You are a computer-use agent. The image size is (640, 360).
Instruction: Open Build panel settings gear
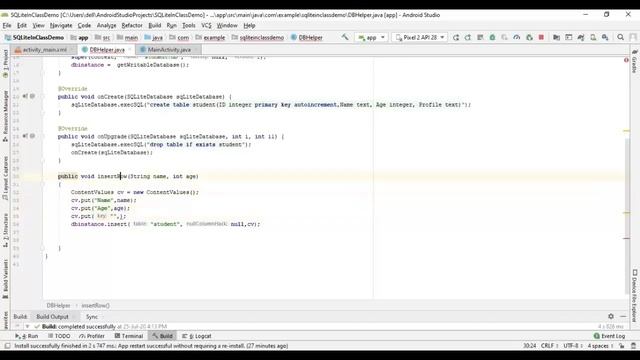611,316
